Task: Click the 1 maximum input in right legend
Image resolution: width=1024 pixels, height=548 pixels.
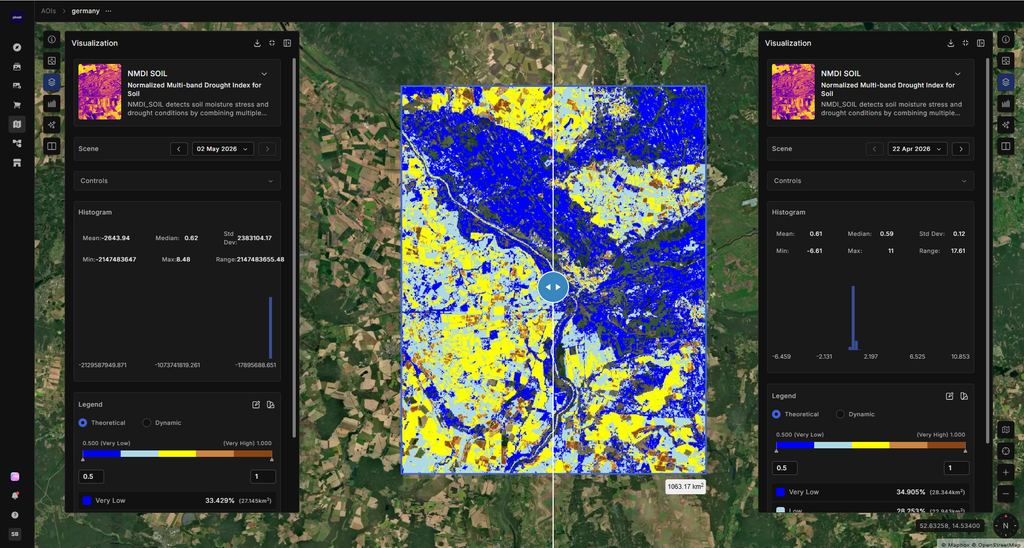Action: 956,468
